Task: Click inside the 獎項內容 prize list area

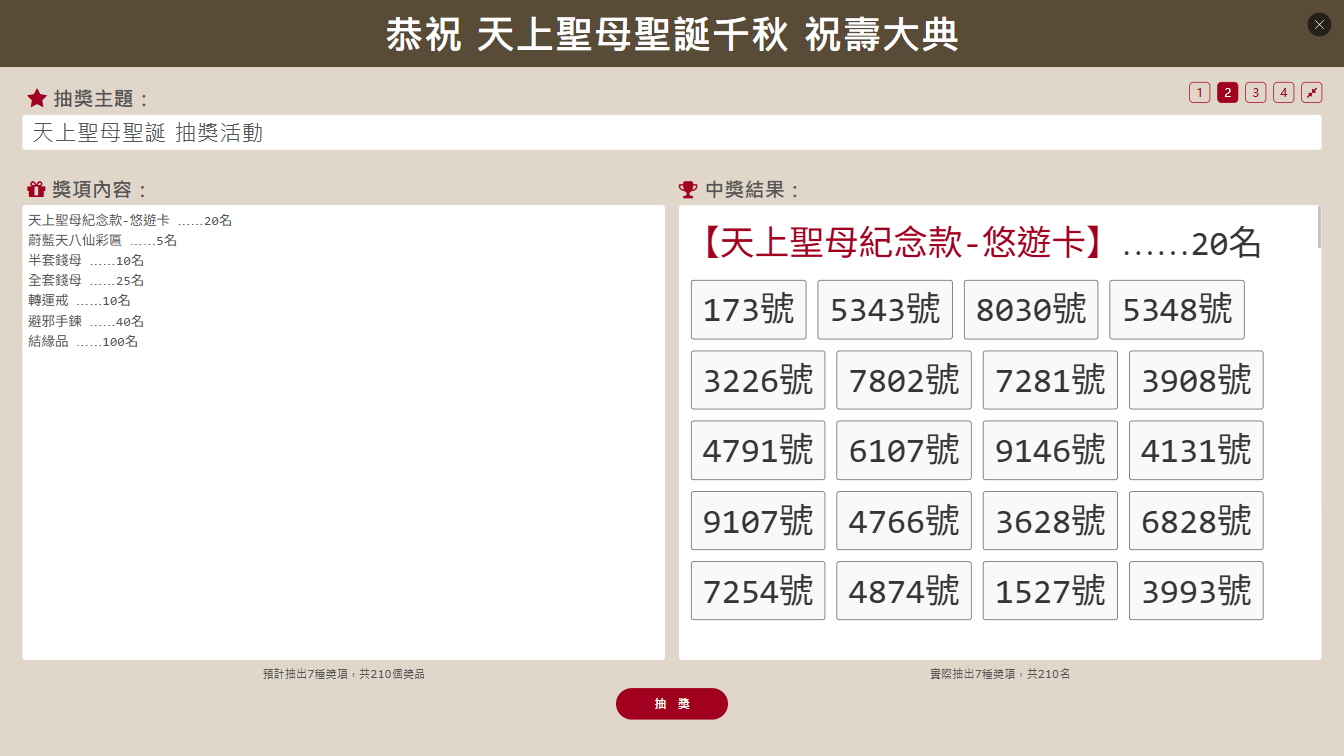Action: tap(343, 430)
